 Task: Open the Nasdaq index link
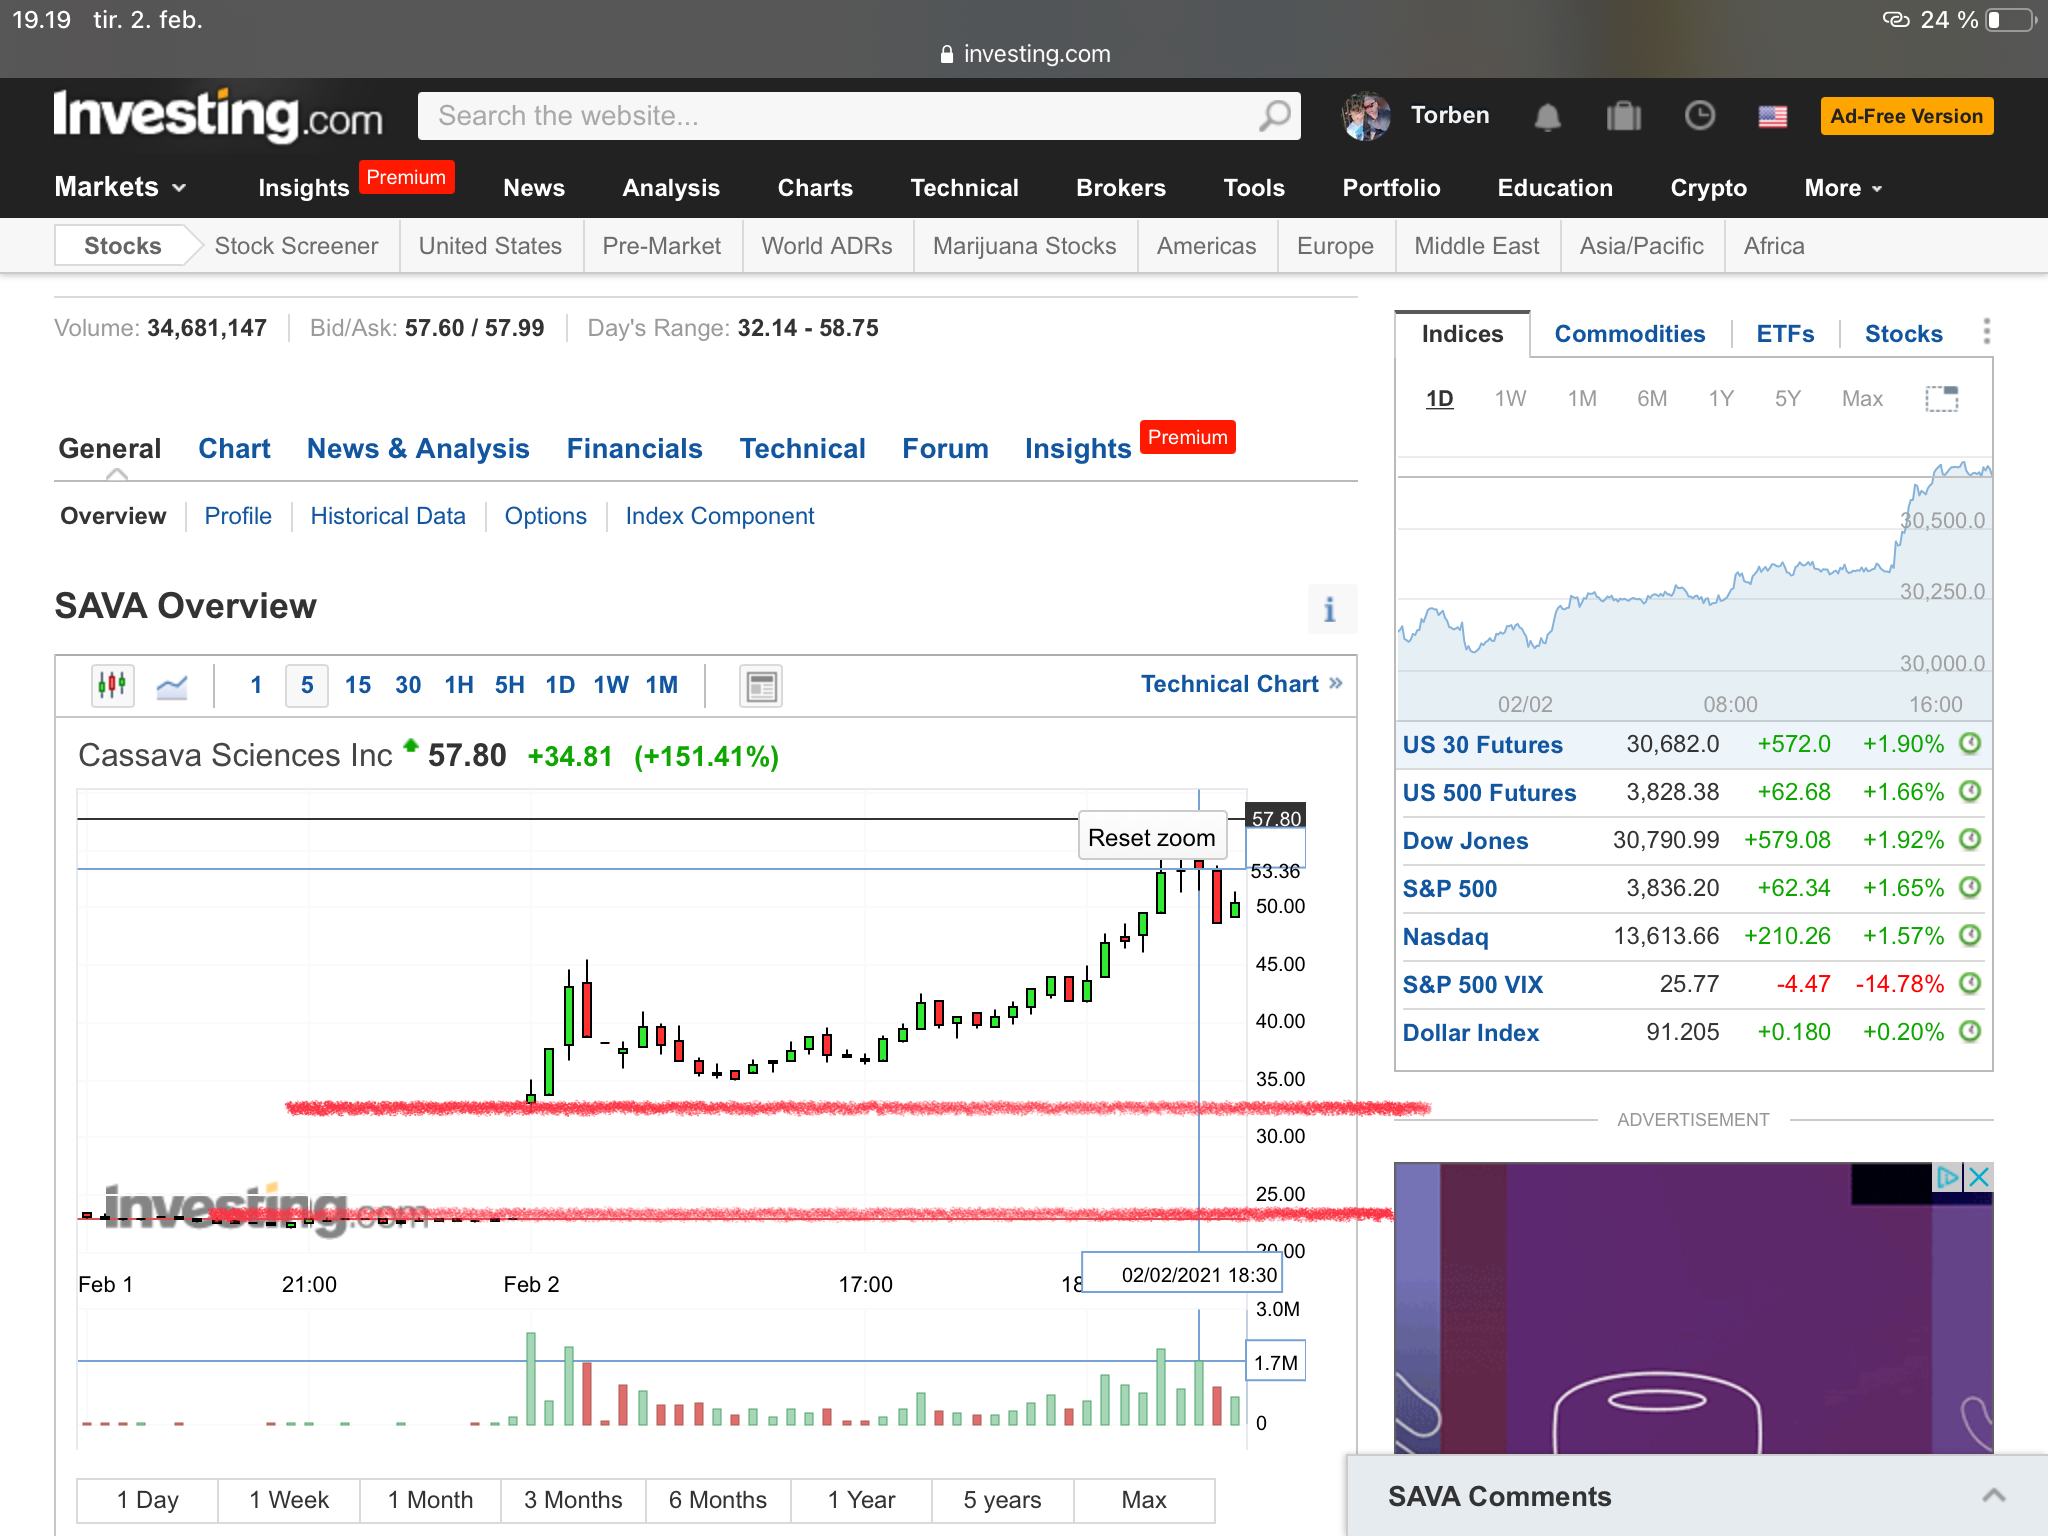tap(1445, 937)
